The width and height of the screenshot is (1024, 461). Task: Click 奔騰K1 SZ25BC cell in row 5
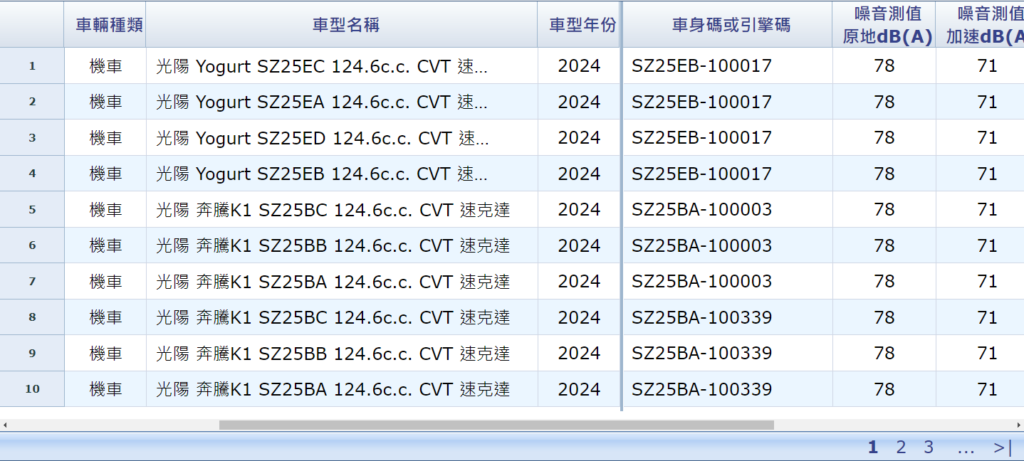click(x=342, y=210)
